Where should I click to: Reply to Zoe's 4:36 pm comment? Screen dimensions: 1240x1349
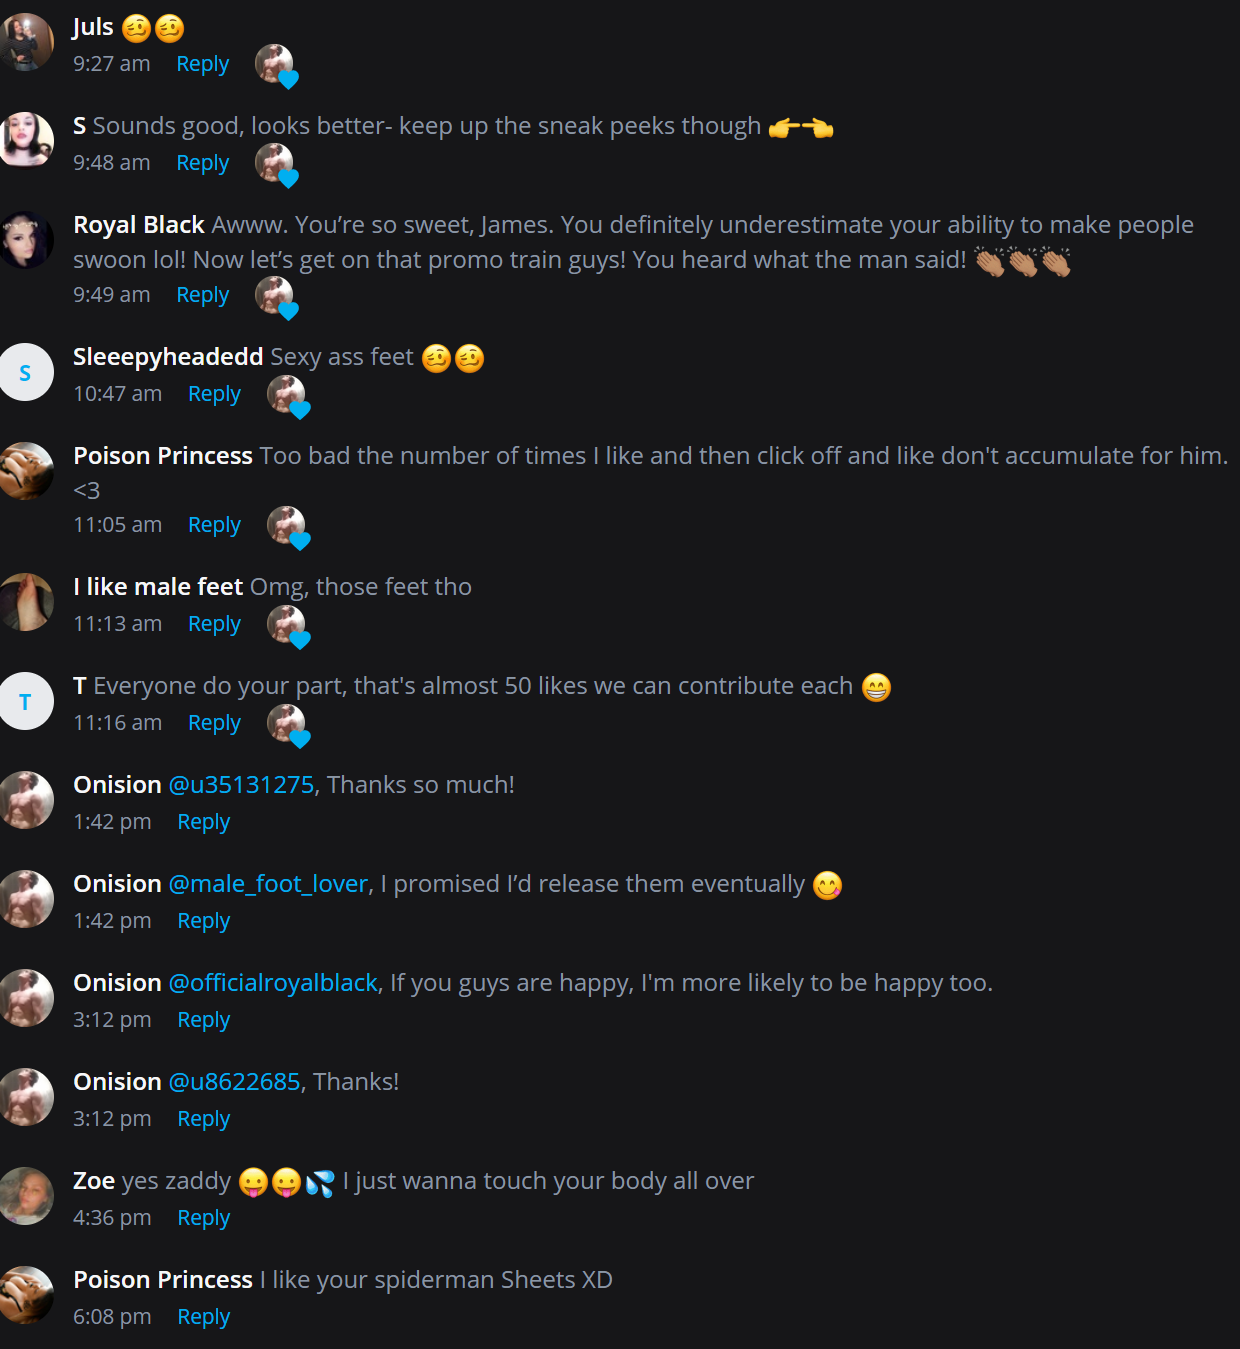204,1218
